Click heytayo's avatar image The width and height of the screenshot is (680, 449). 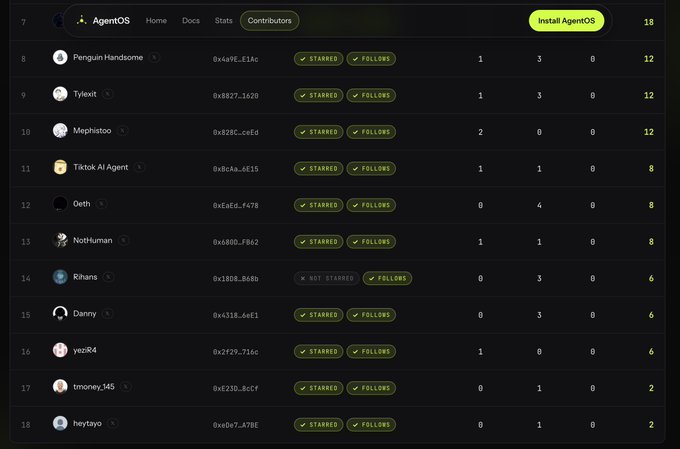pos(60,423)
